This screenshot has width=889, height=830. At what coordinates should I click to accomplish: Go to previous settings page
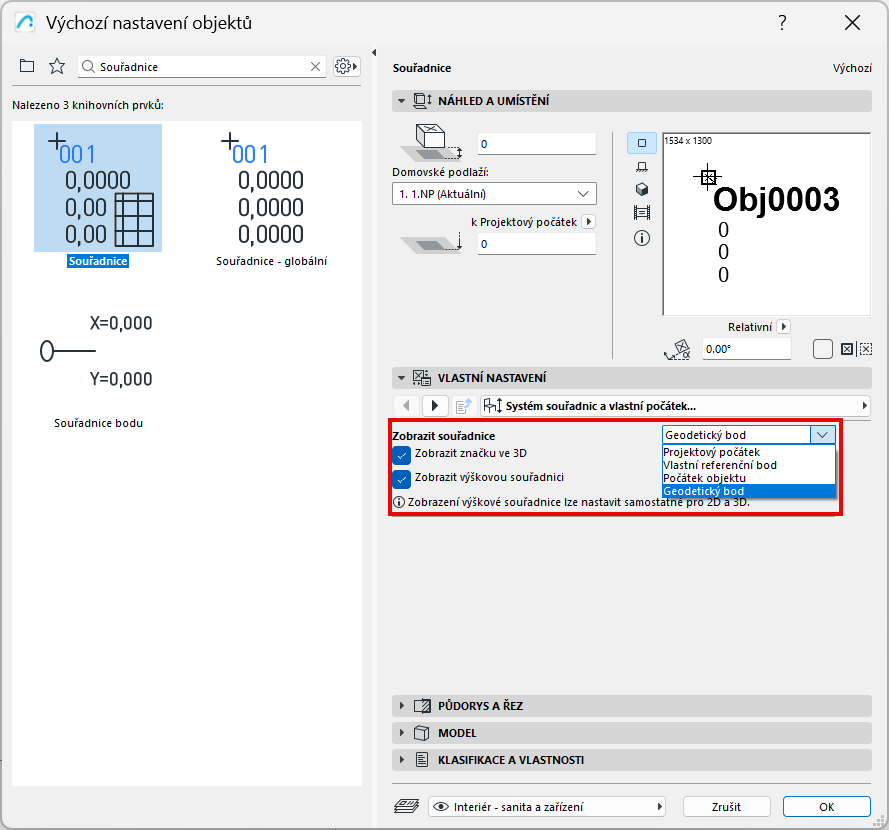point(406,406)
